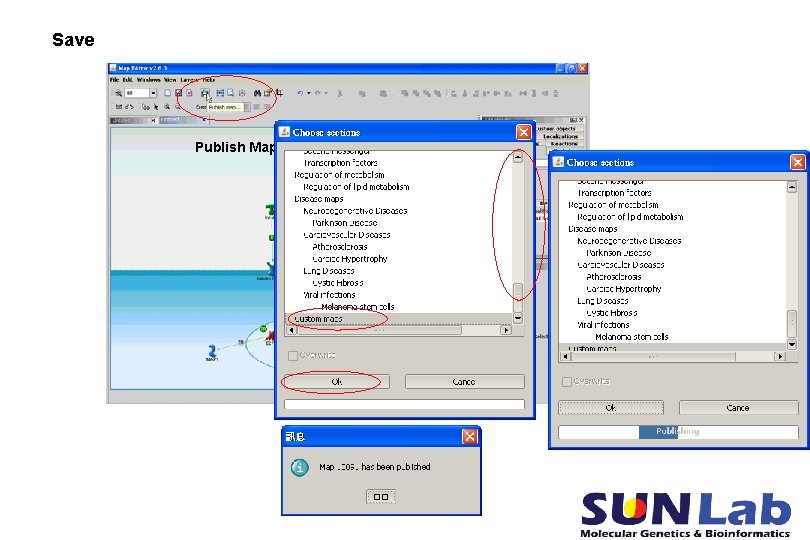Click the Redo arrow icon
The height and width of the screenshot is (540, 810).
pyautogui.click(x=318, y=93)
